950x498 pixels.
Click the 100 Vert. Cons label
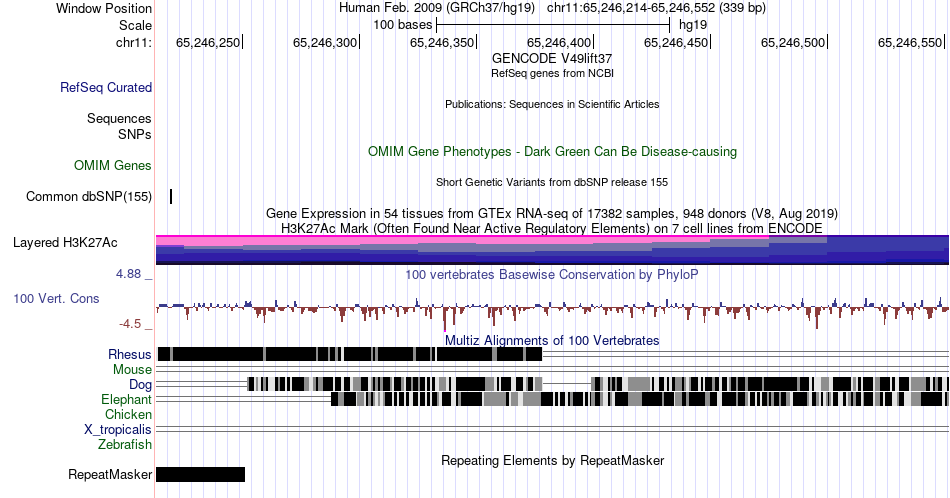56,298
